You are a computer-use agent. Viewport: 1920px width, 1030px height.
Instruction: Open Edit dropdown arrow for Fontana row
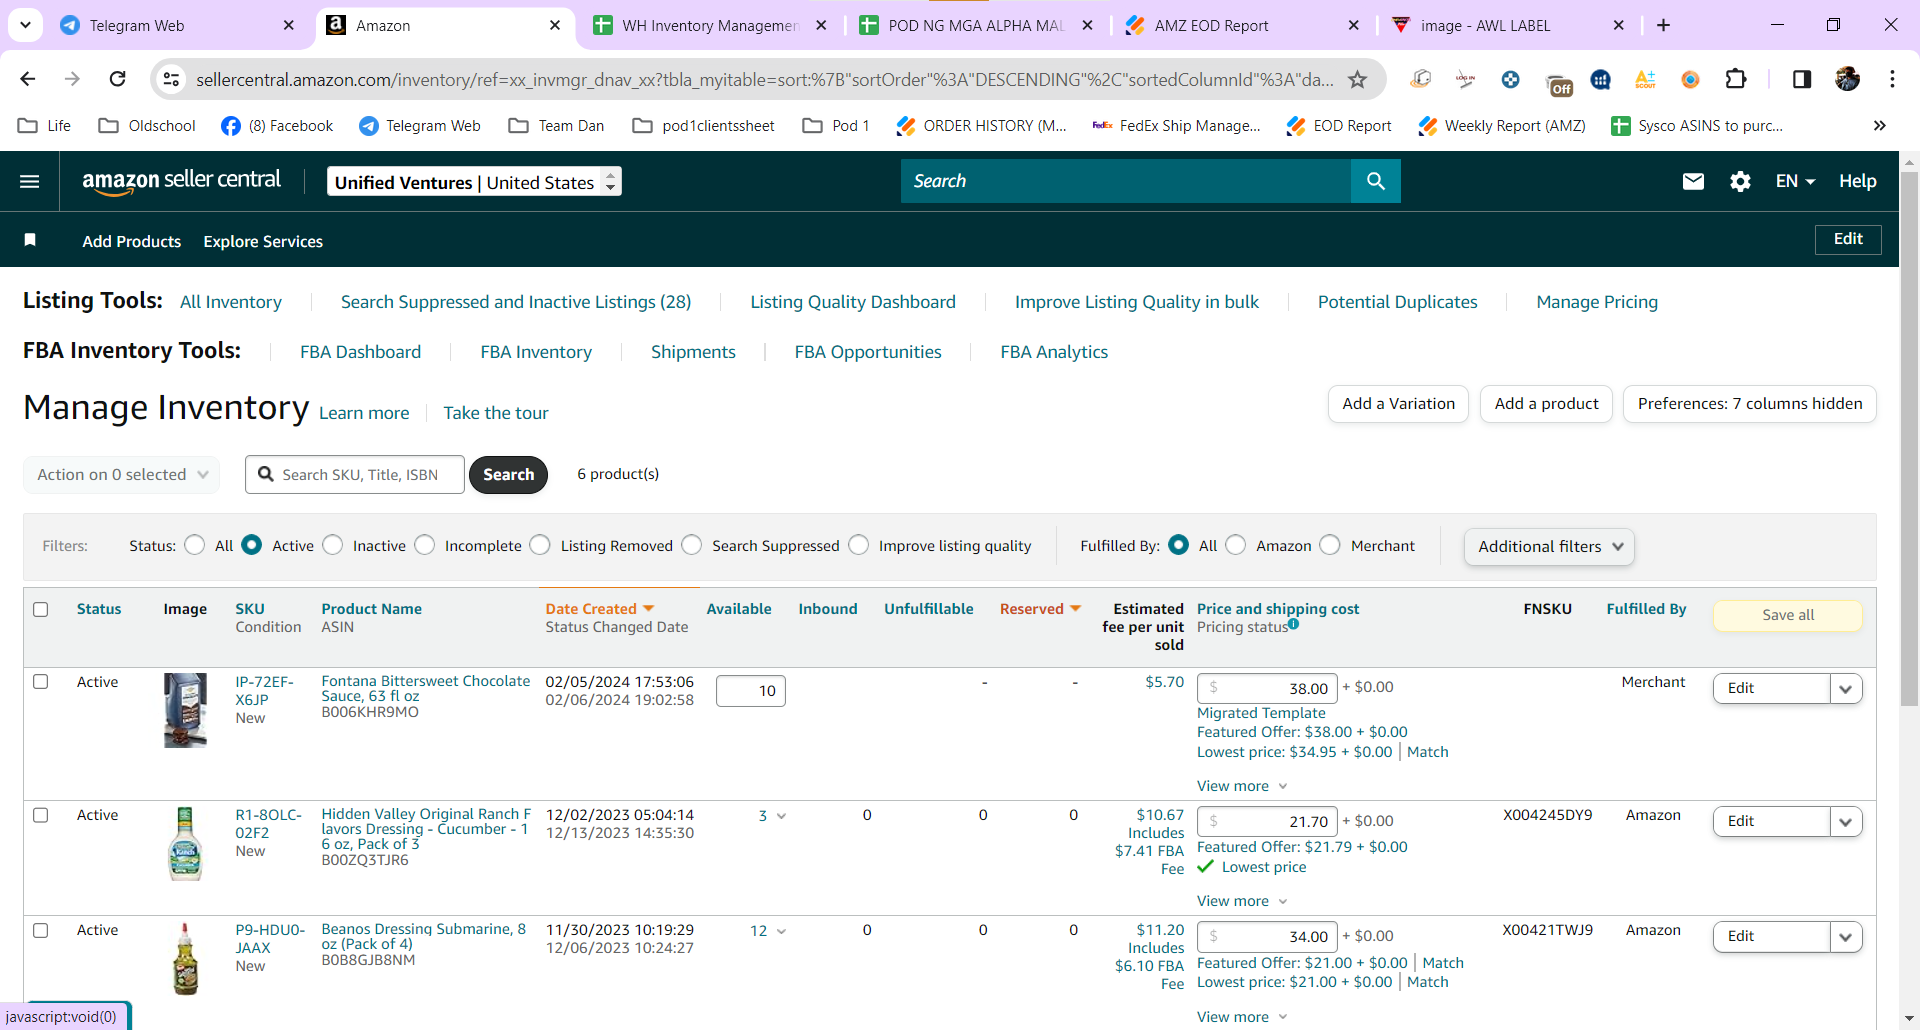click(1846, 688)
